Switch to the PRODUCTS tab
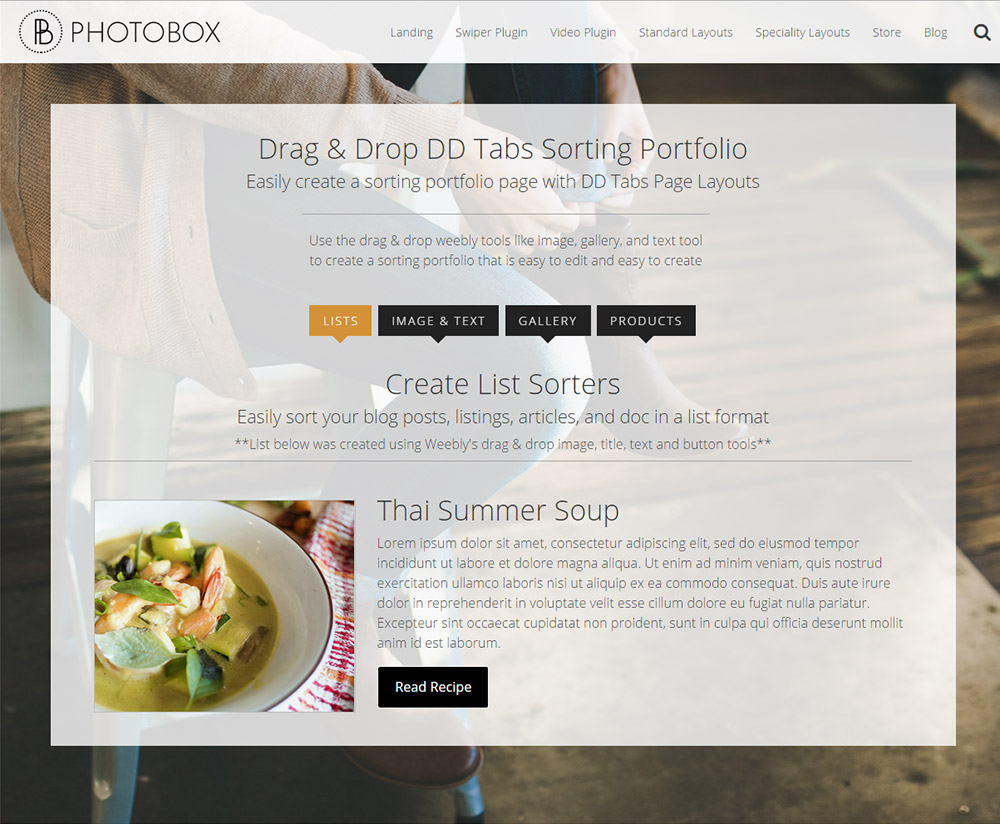The image size is (1000, 824). pyautogui.click(x=646, y=321)
